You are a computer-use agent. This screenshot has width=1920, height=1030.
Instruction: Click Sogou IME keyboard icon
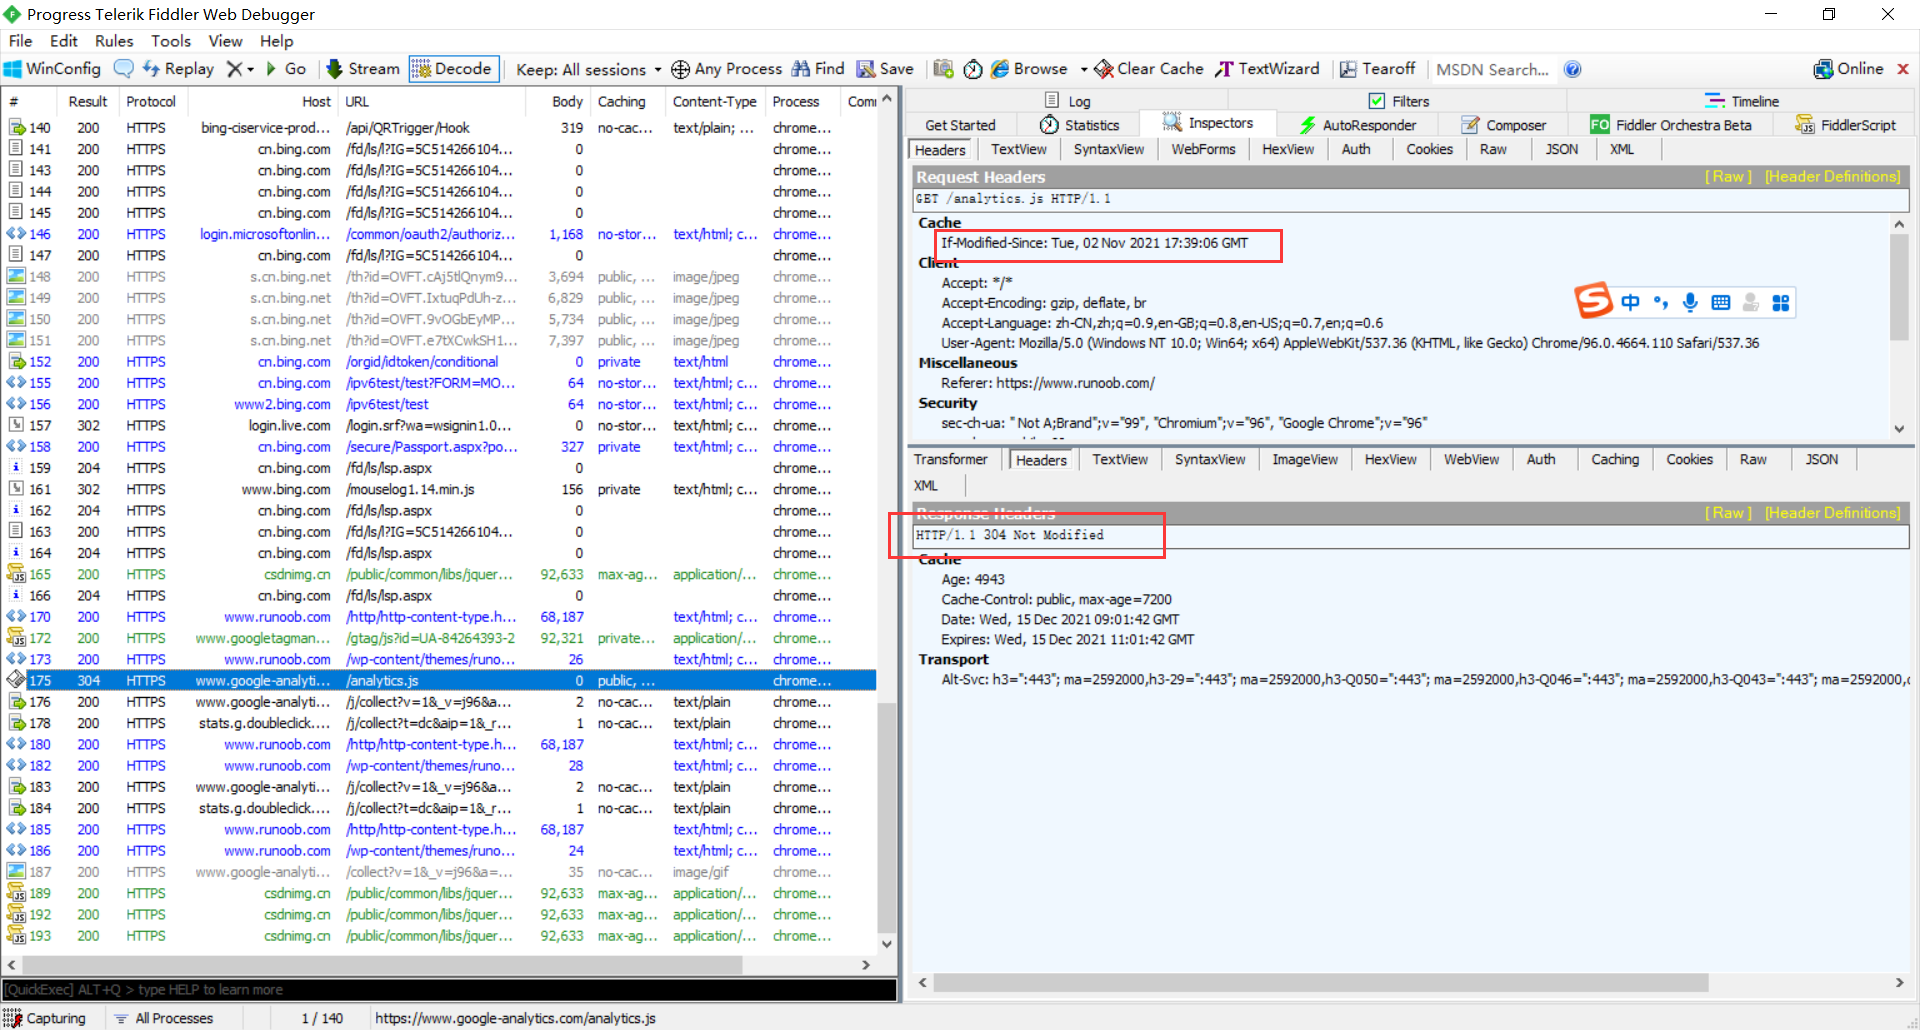click(1720, 302)
